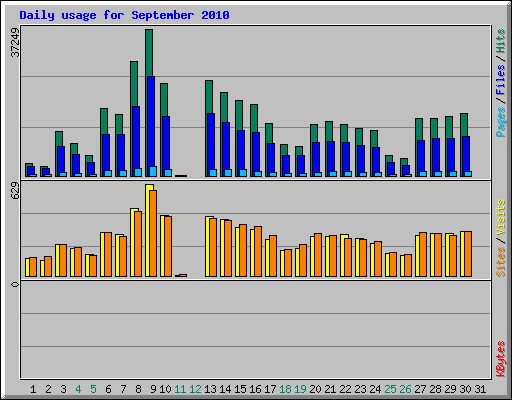Click the orange sites bar for day 16
Screen dimensions: 512x400
coord(258,251)
